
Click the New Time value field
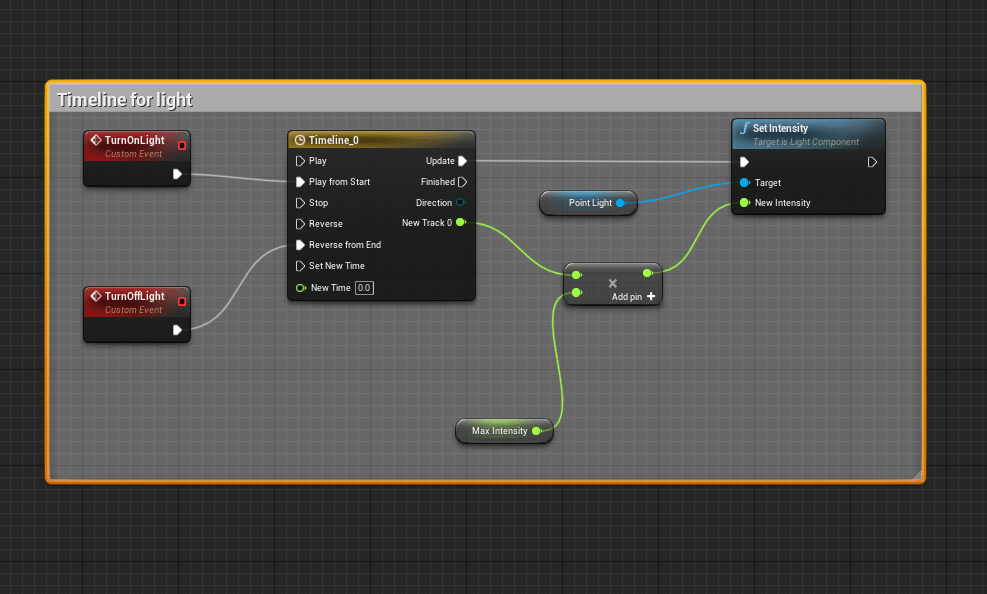[365, 288]
